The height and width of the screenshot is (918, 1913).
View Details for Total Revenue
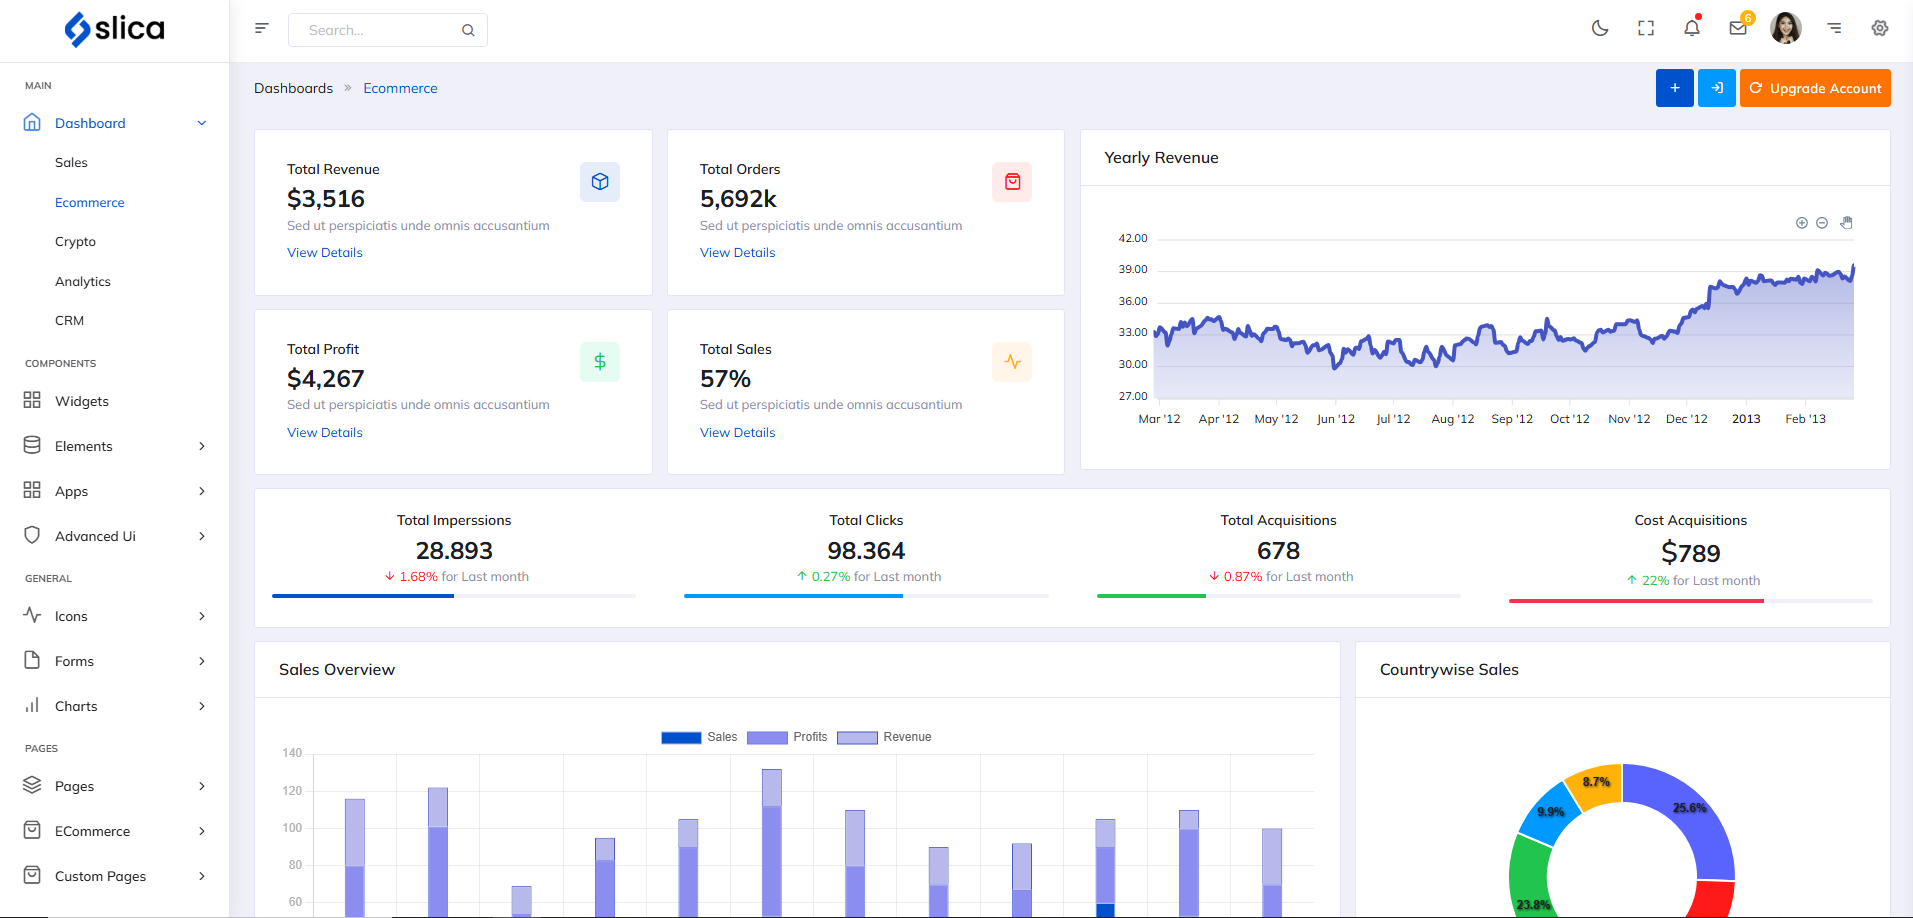click(x=325, y=252)
